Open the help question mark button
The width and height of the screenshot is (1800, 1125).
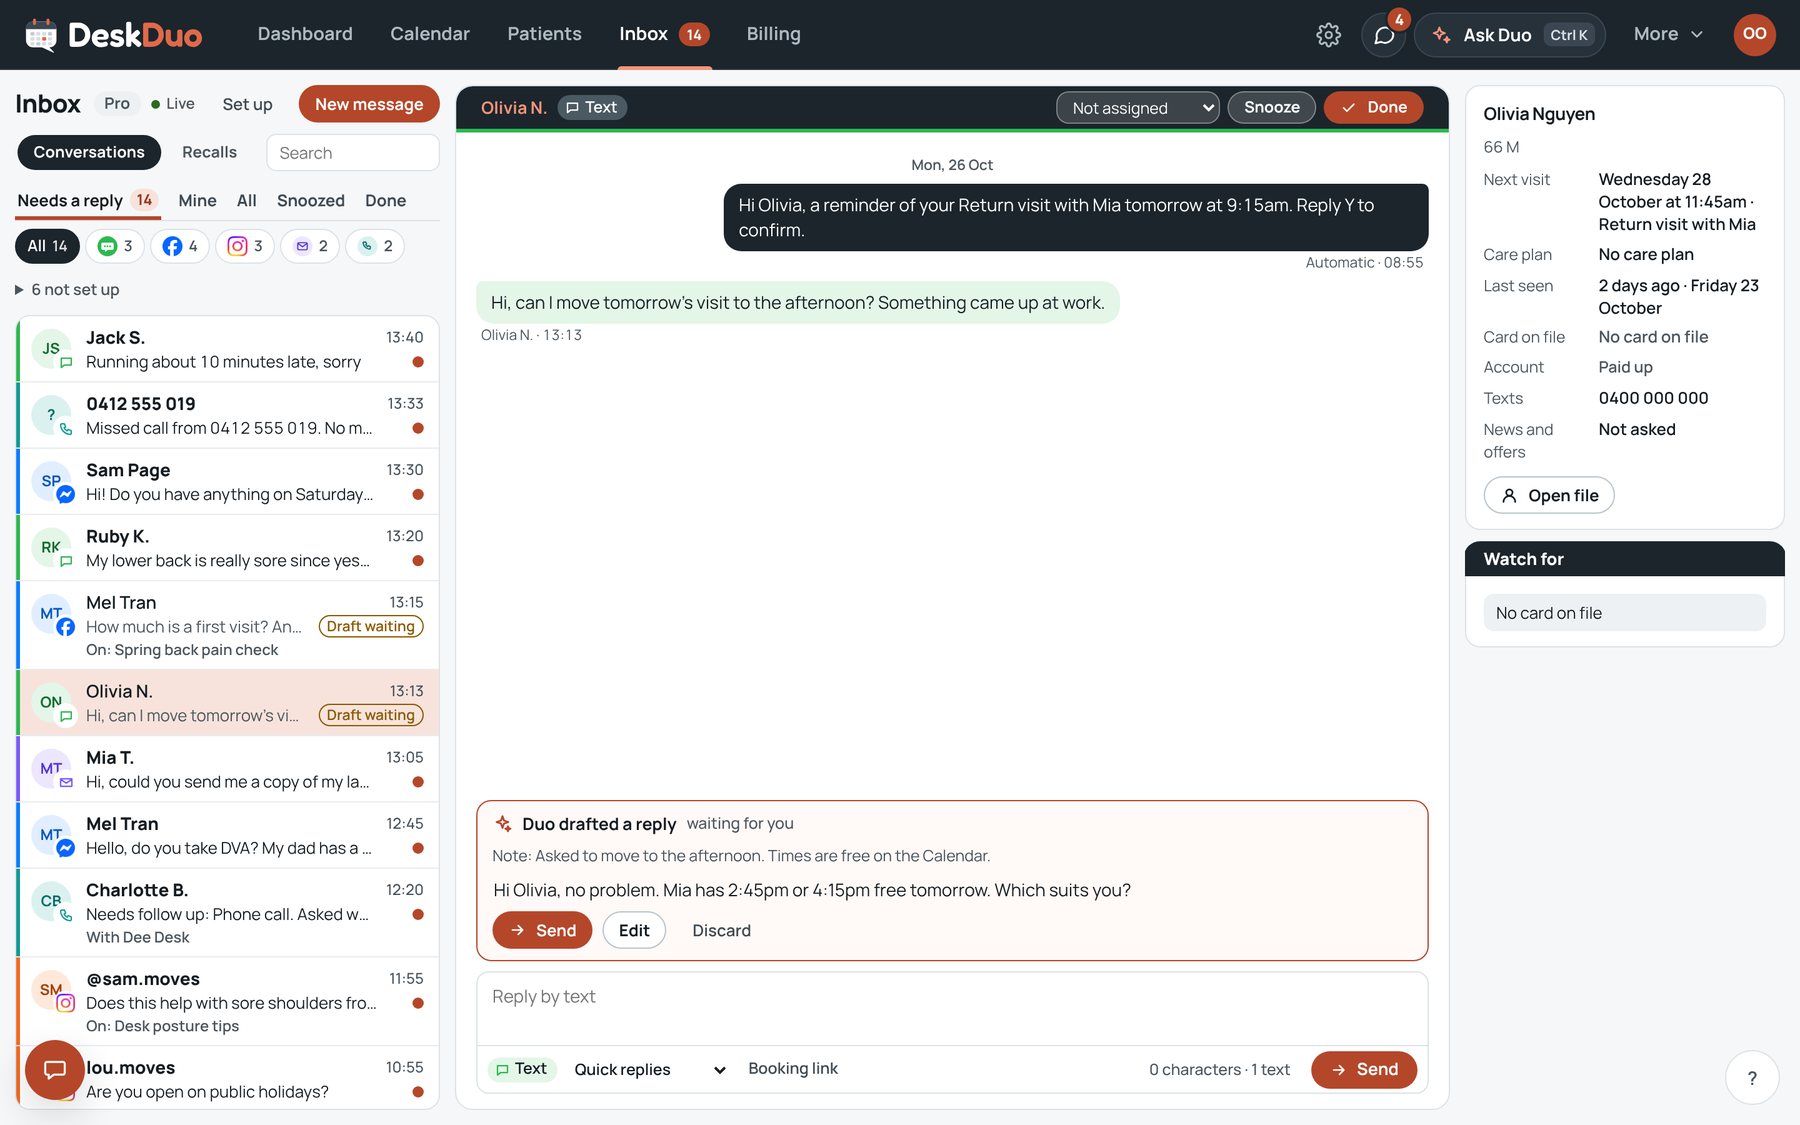pyautogui.click(x=1752, y=1077)
